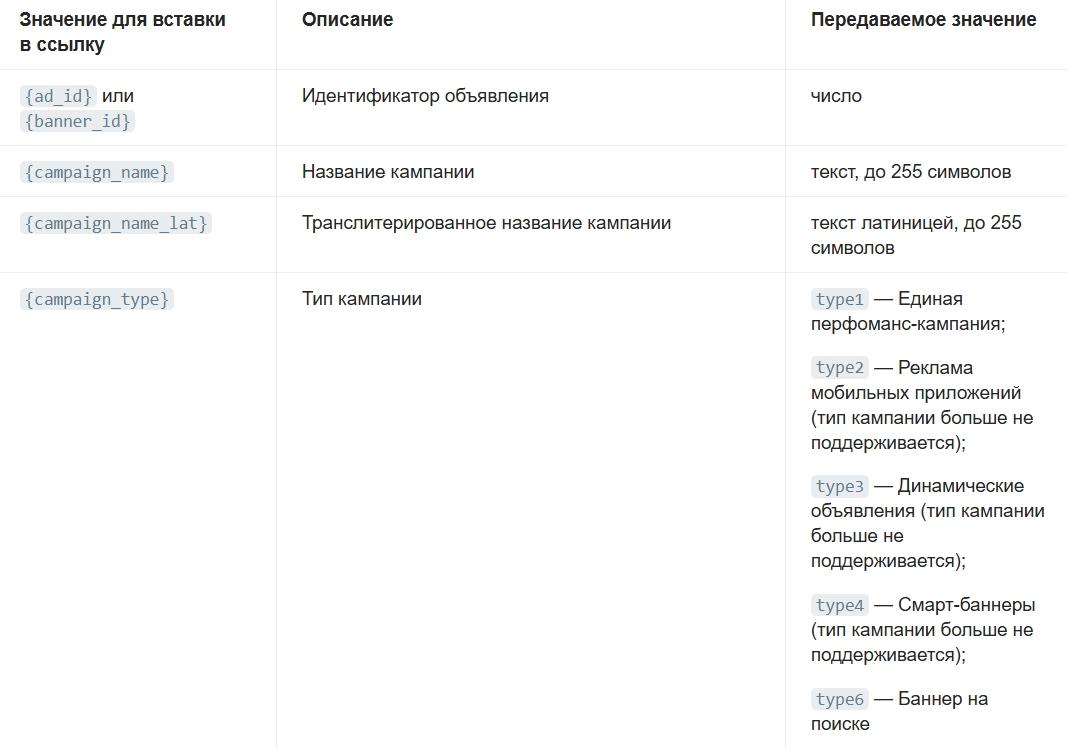This screenshot has width=1067, height=748.
Task: Click the "Описание" column header
Action: point(347,20)
